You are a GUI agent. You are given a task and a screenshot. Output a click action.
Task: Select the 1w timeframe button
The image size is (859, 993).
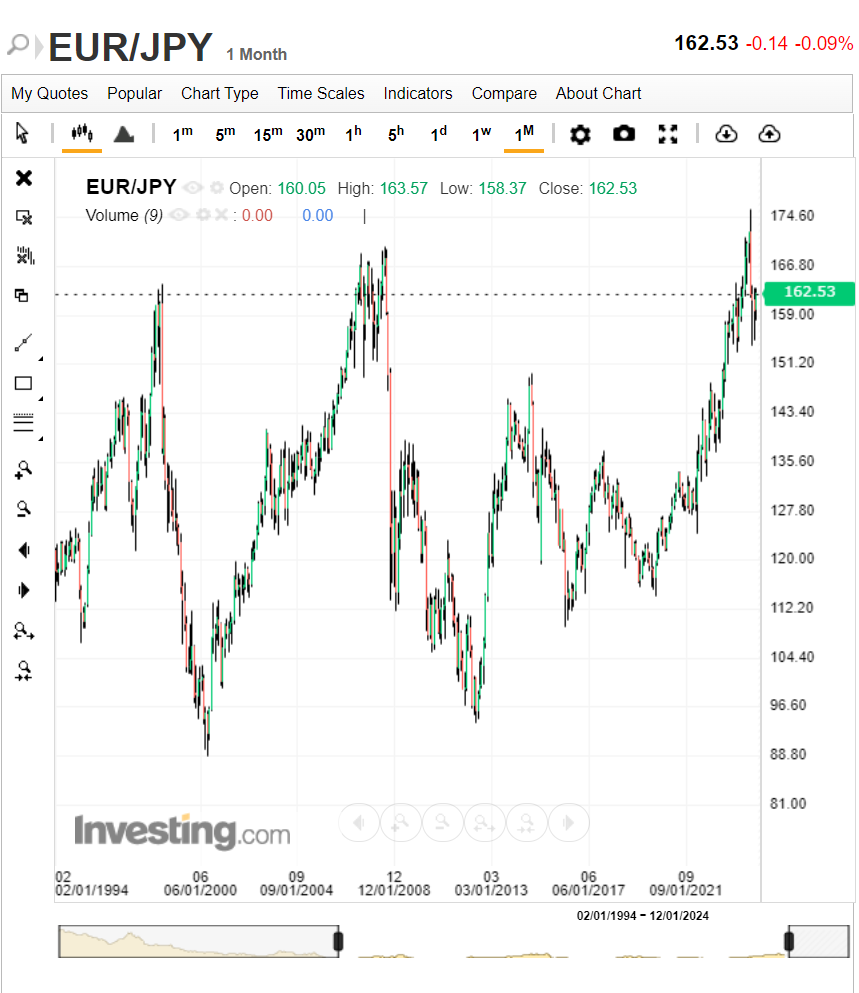pyautogui.click(x=481, y=134)
